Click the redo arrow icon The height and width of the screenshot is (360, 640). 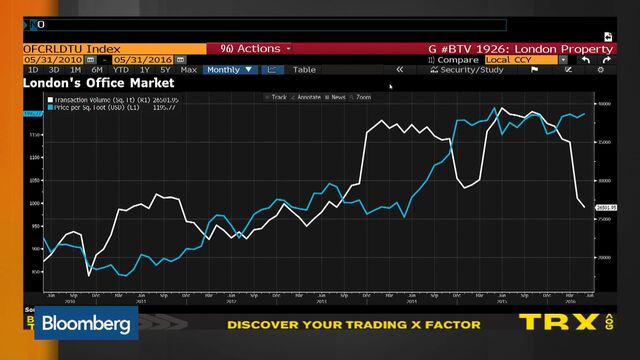pyautogui.click(x=607, y=60)
